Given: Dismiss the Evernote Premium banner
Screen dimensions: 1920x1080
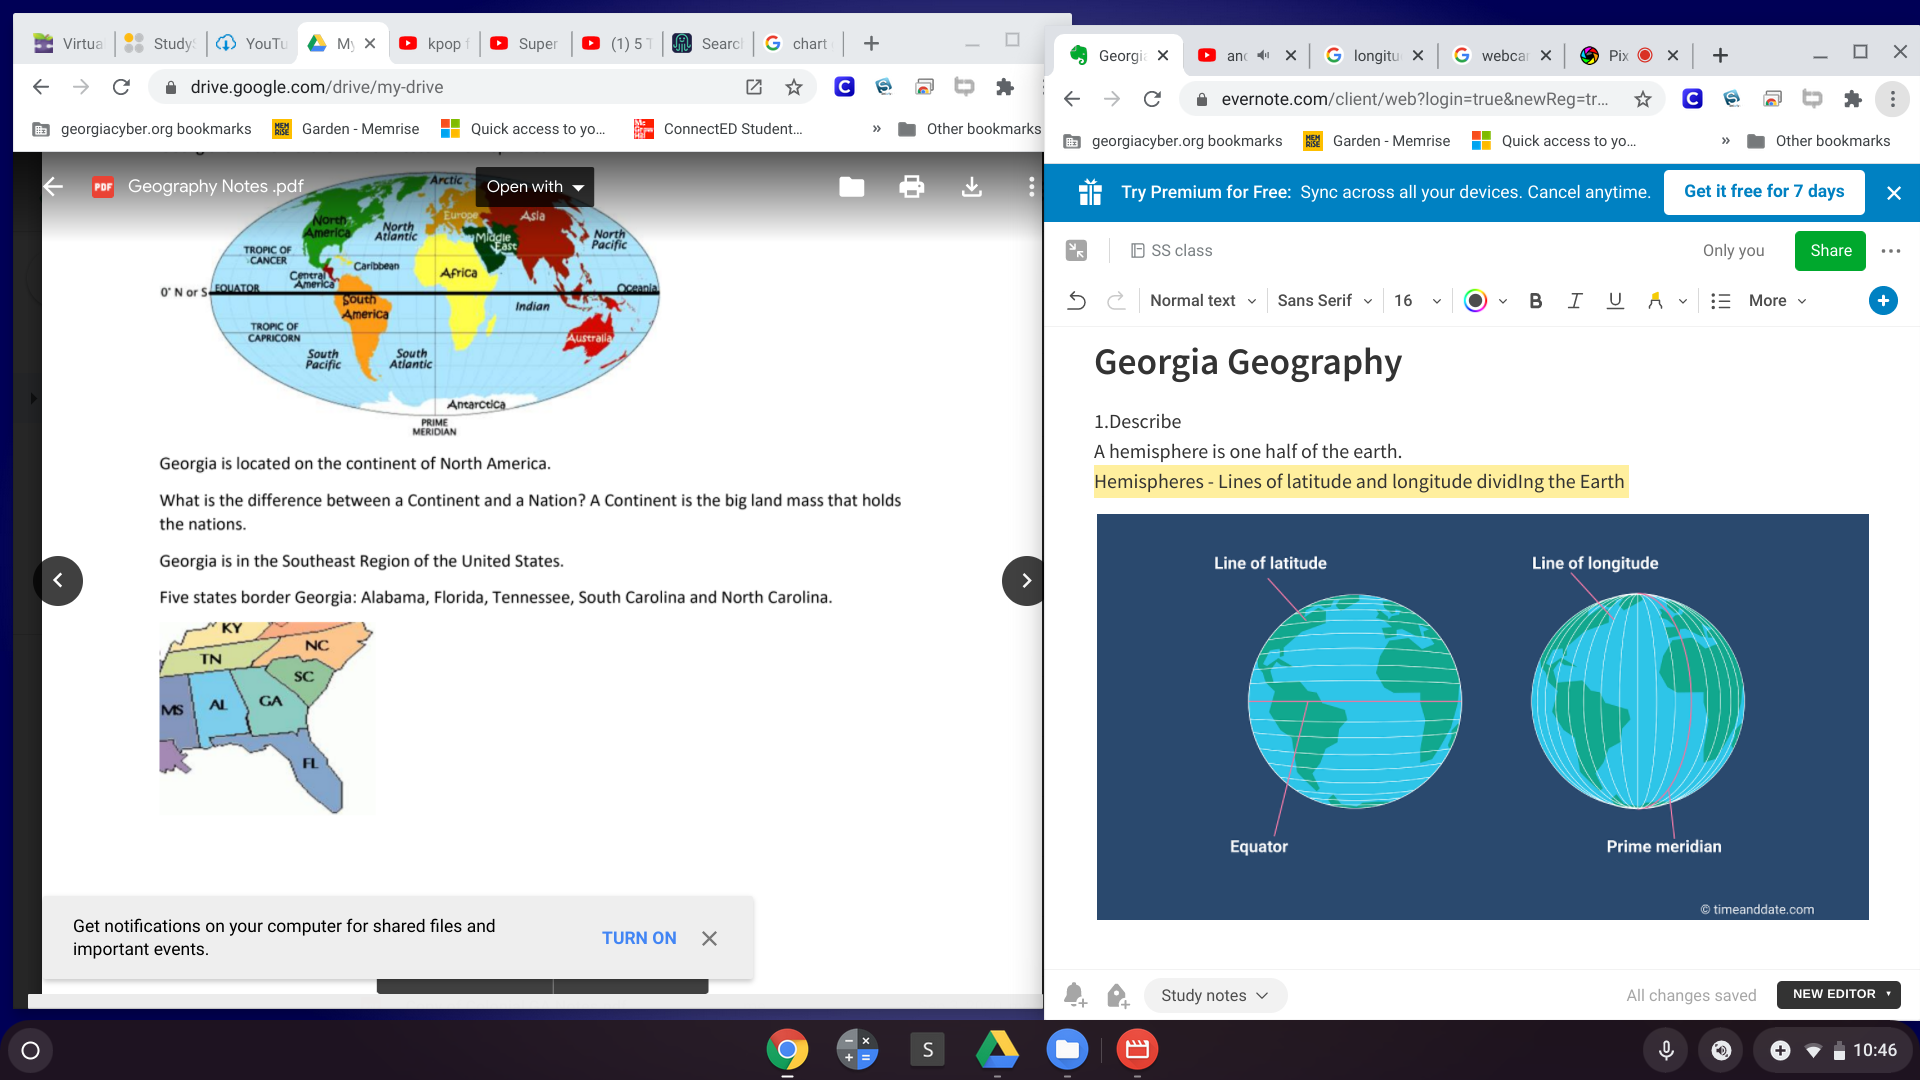Looking at the screenshot, I should (1893, 193).
